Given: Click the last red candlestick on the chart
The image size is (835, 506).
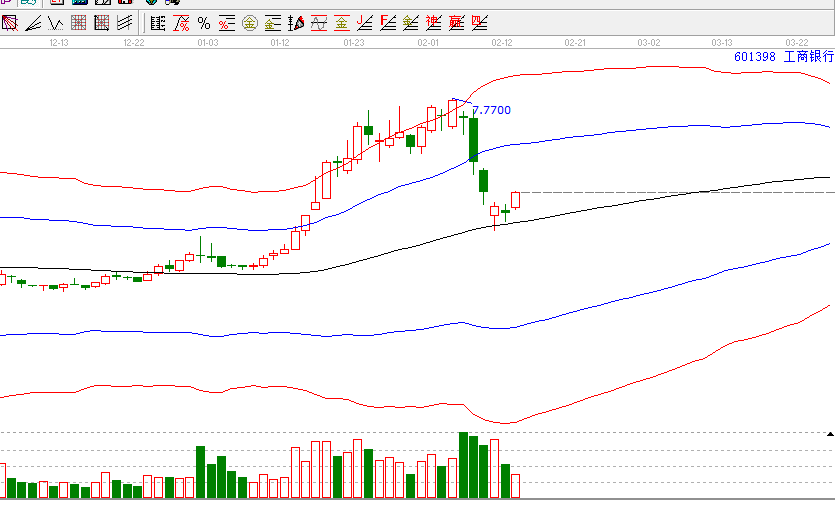Looking at the screenshot, I should [x=515, y=200].
